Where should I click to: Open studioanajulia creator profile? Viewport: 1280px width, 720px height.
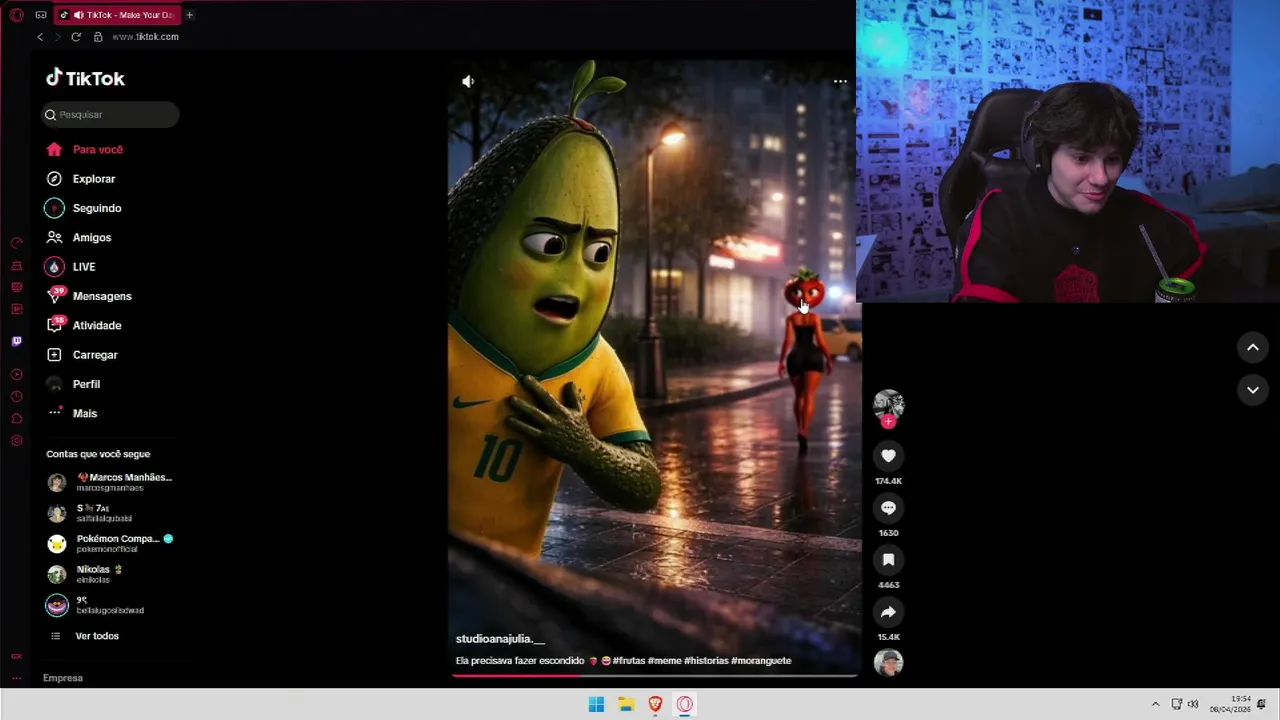click(500, 639)
